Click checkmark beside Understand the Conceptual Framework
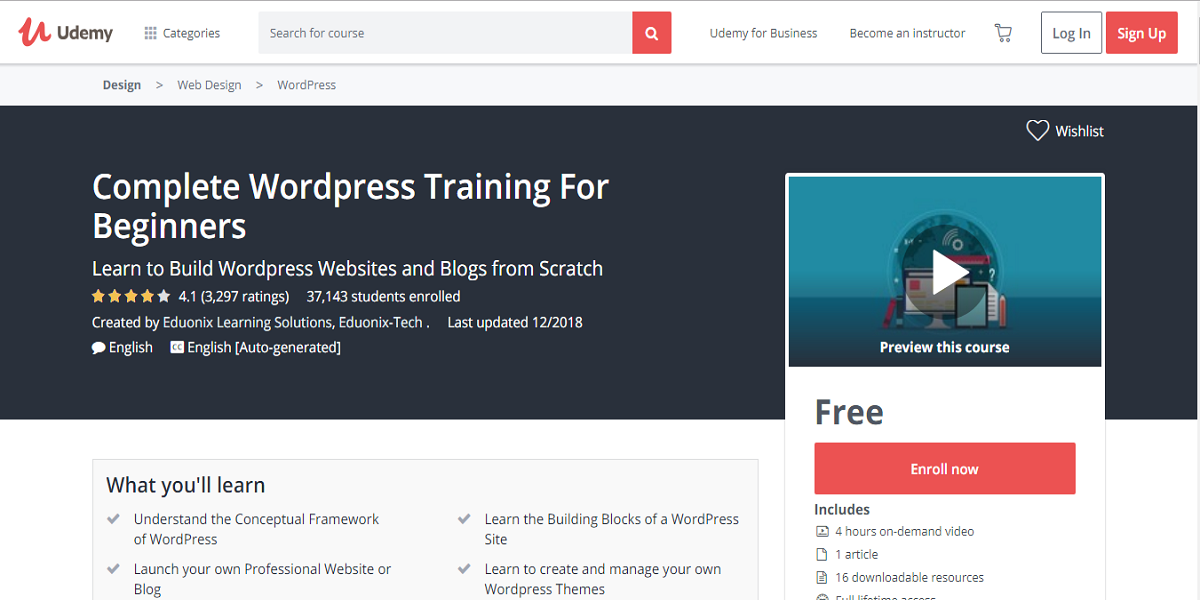The image size is (1200, 600). (113, 519)
